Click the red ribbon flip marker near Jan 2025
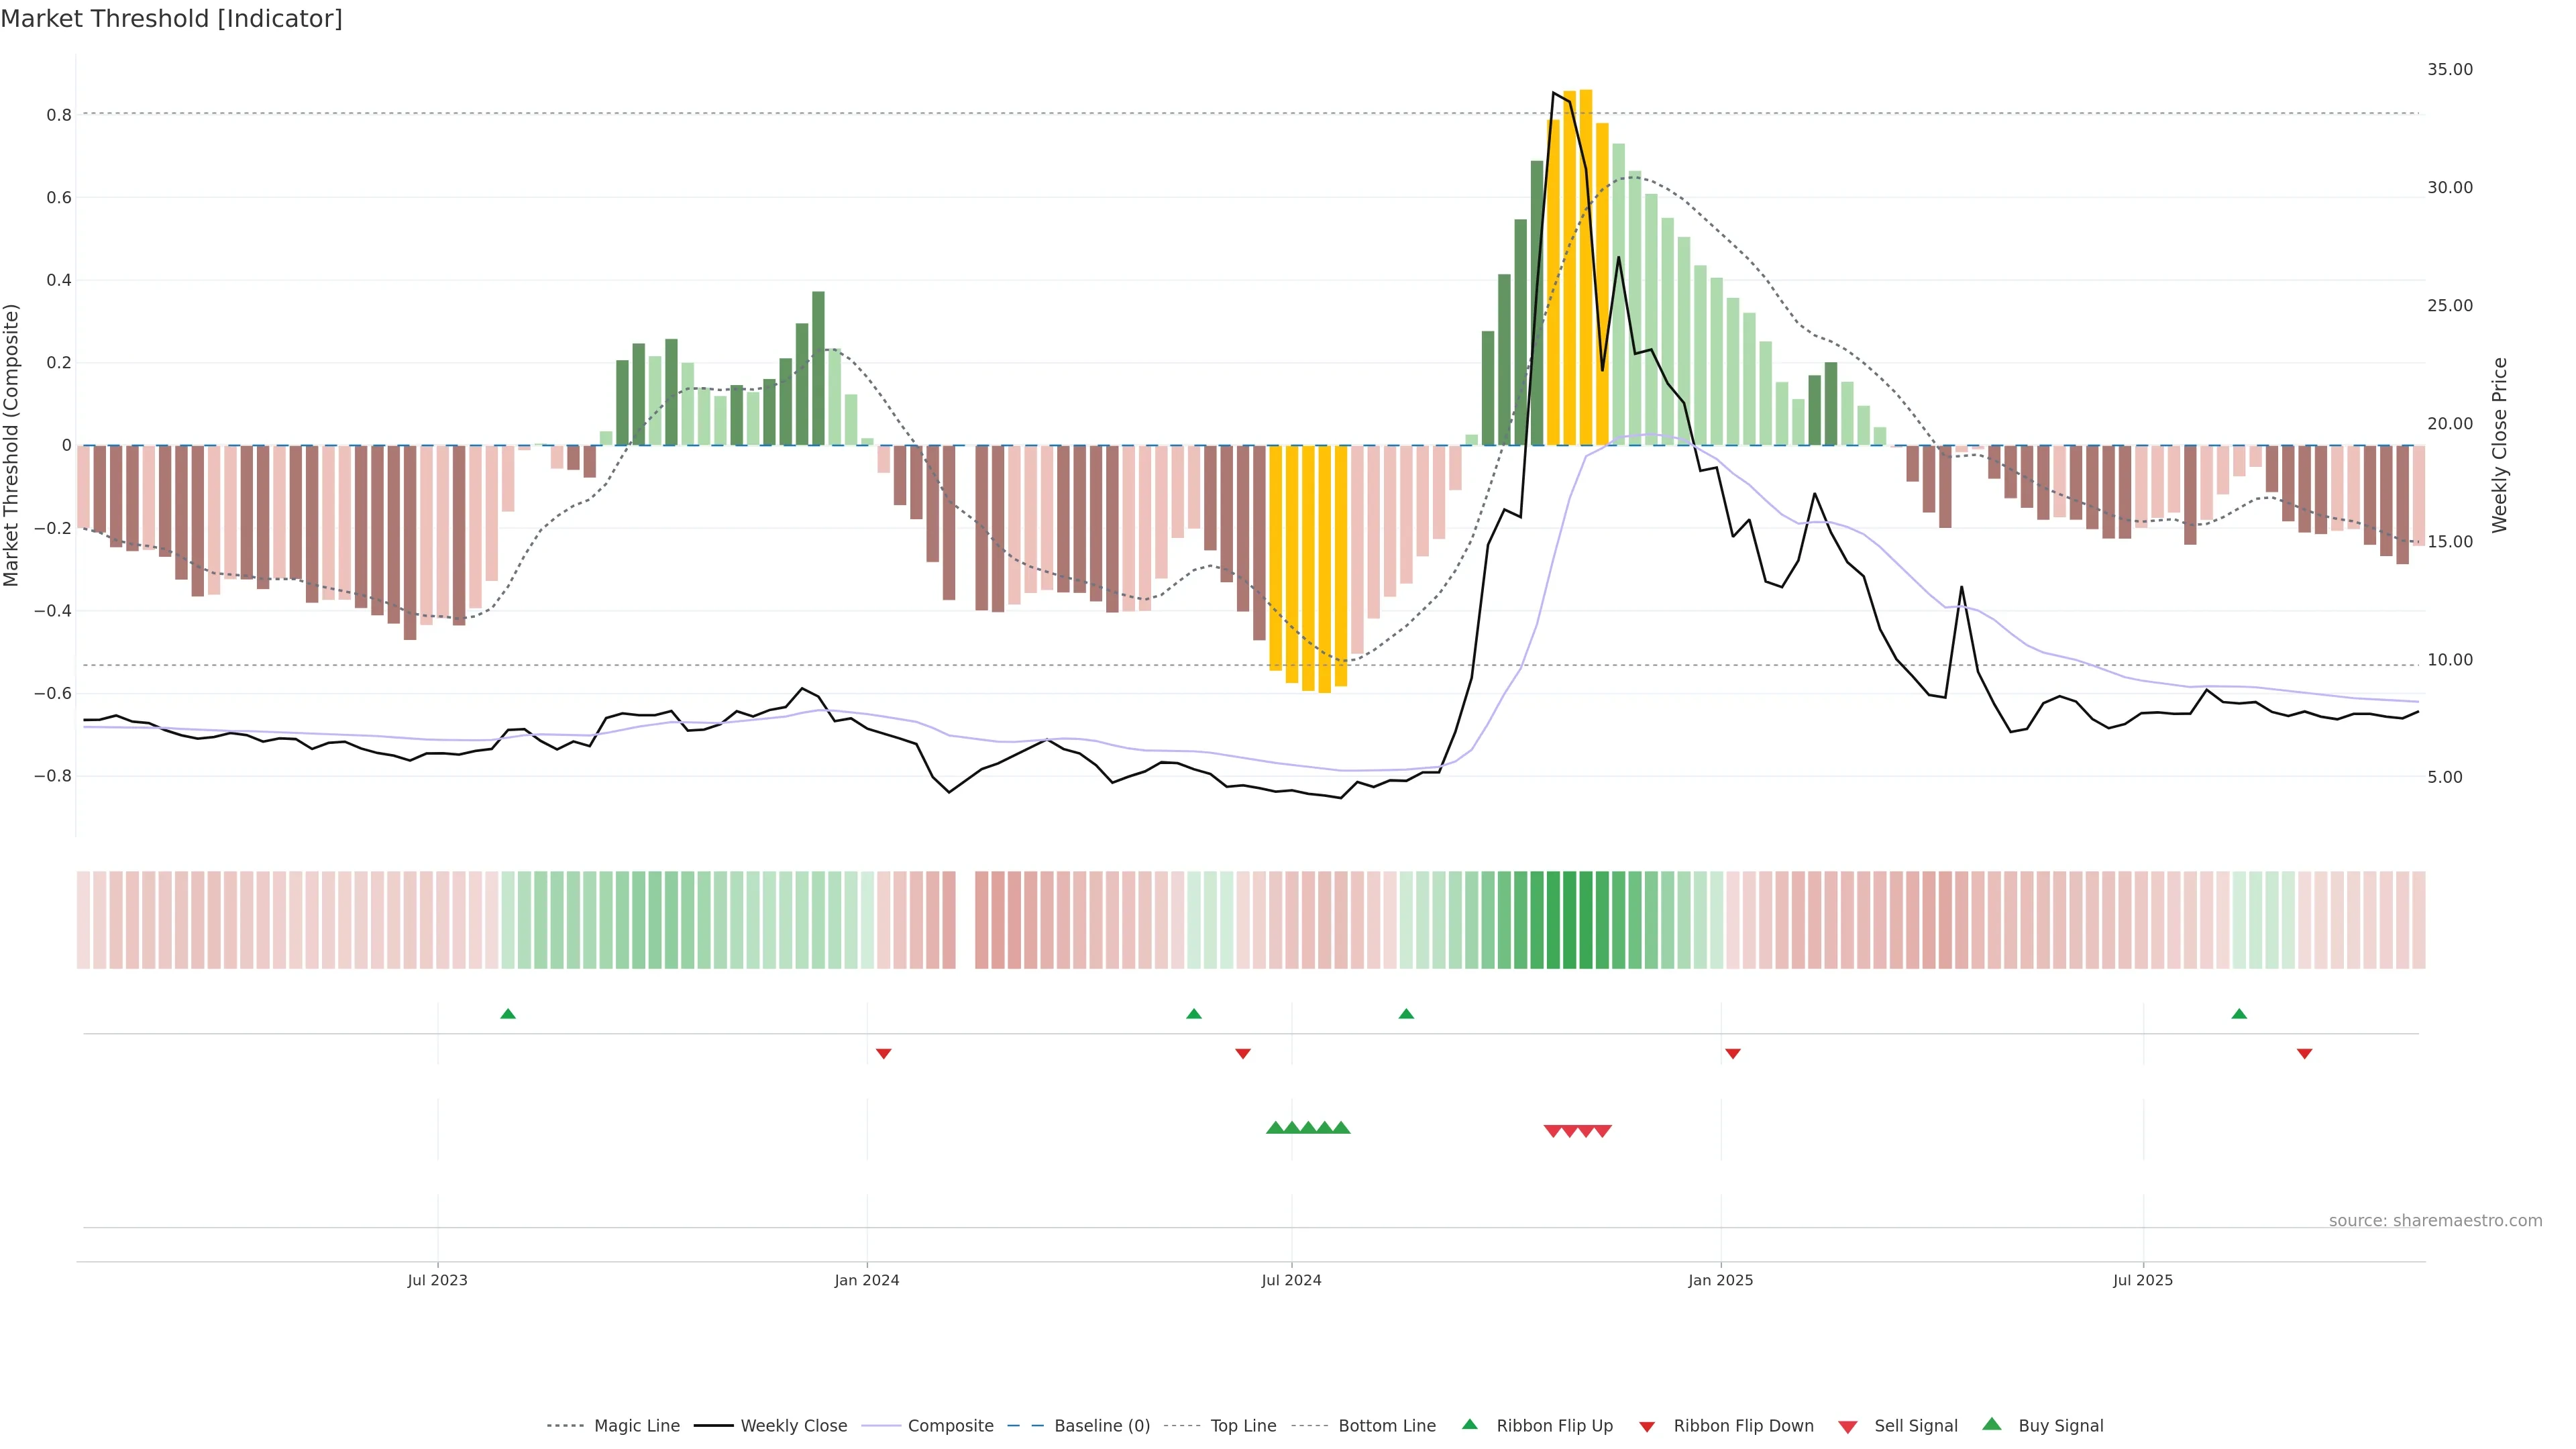The image size is (2576, 1449). click(x=1733, y=1053)
